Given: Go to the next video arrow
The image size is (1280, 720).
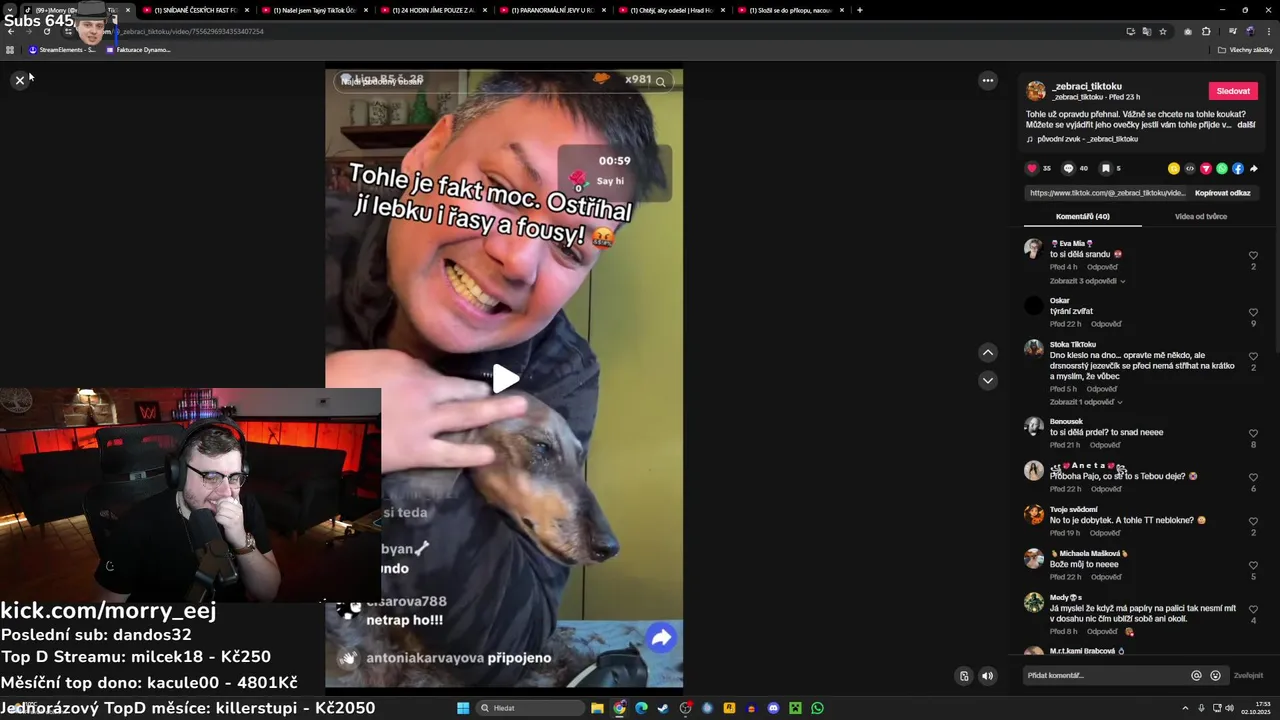Looking at the screenshot, I should pos(987,380).
